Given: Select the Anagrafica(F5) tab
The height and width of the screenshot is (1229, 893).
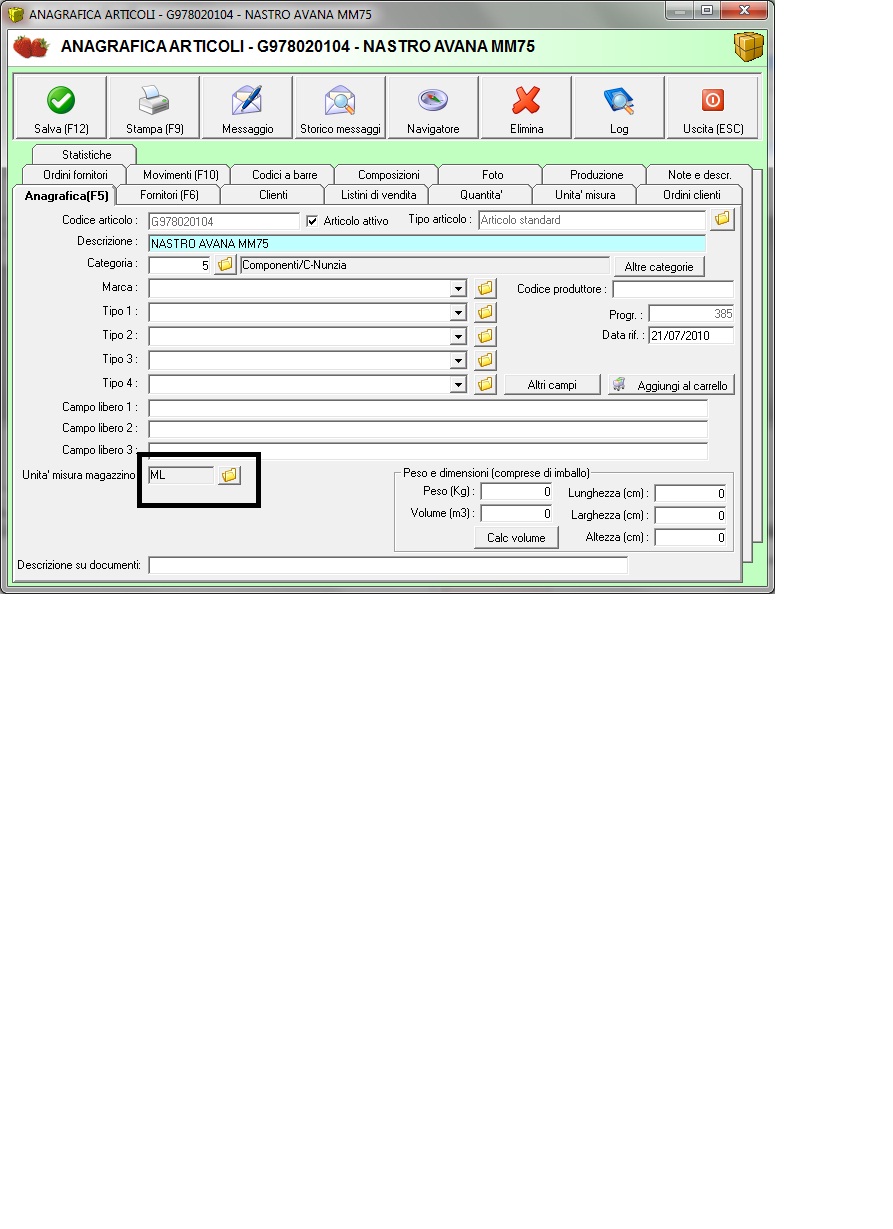Looking at the screenshot, I should pyautogui.click(x=66, y=195).
